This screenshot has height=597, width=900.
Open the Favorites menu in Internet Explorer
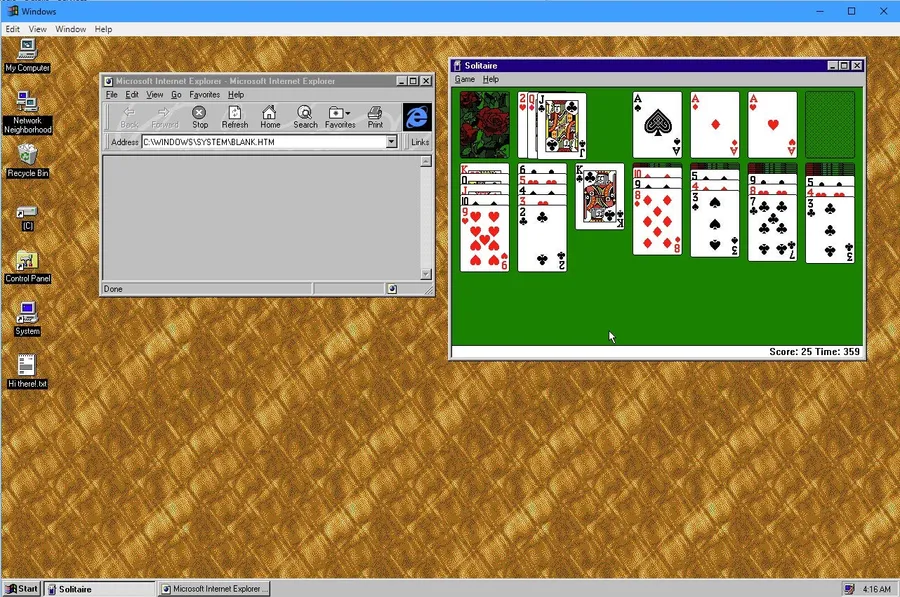(204, 95)
